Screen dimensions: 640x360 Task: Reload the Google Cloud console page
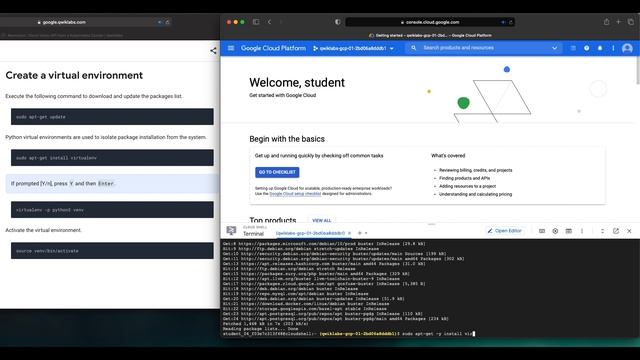[x=510, y=22]
